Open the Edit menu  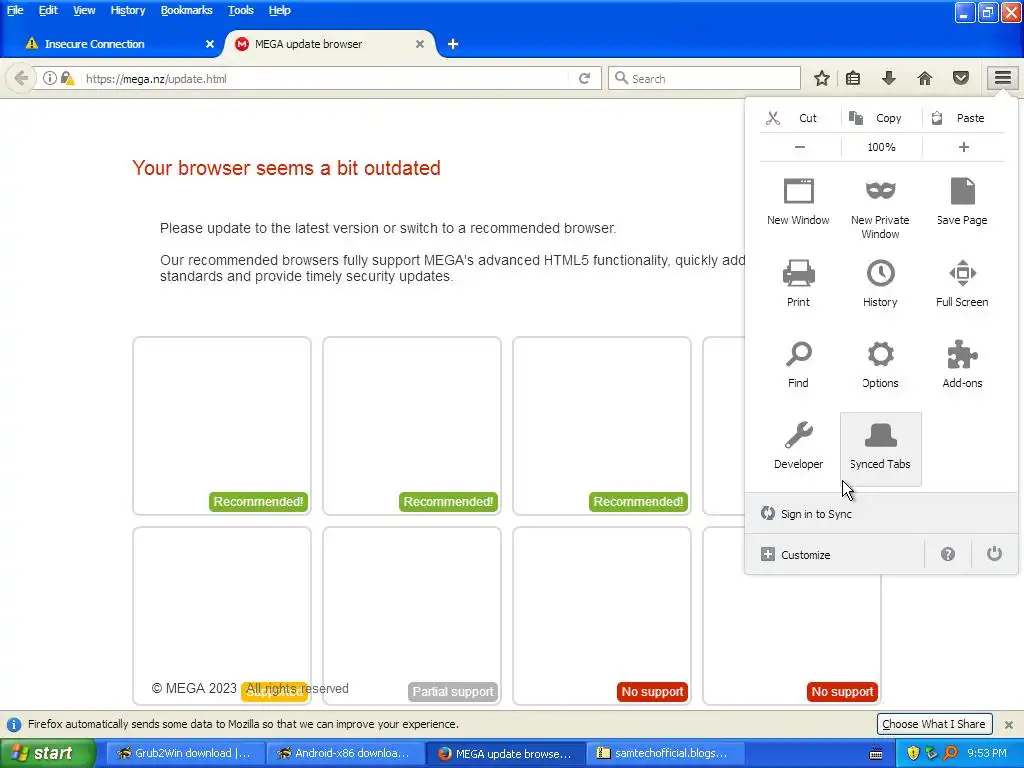pos(48,10)
